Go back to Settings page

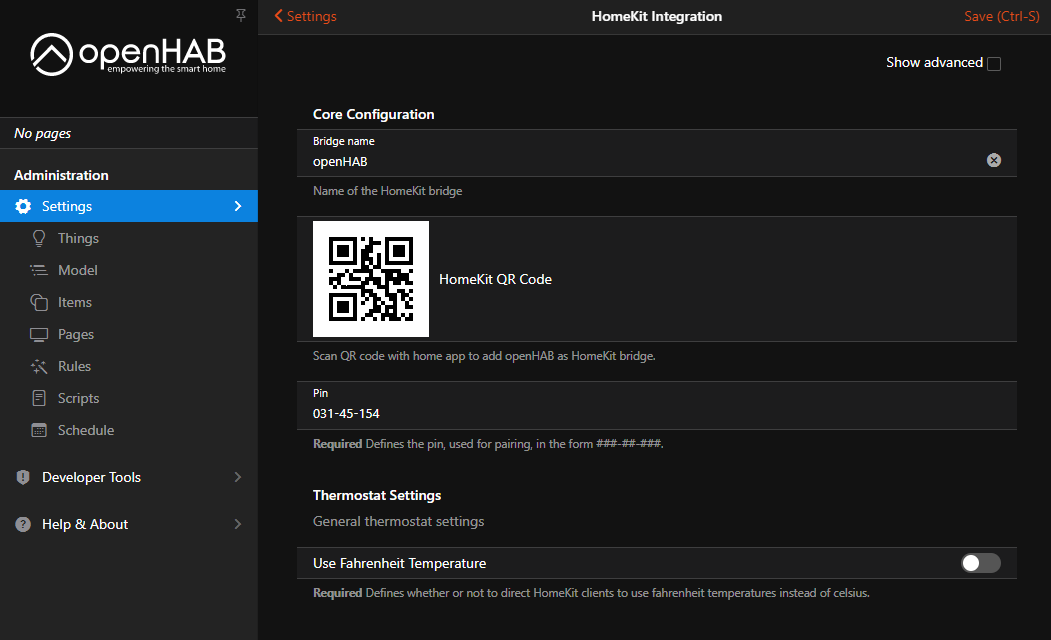304,16
